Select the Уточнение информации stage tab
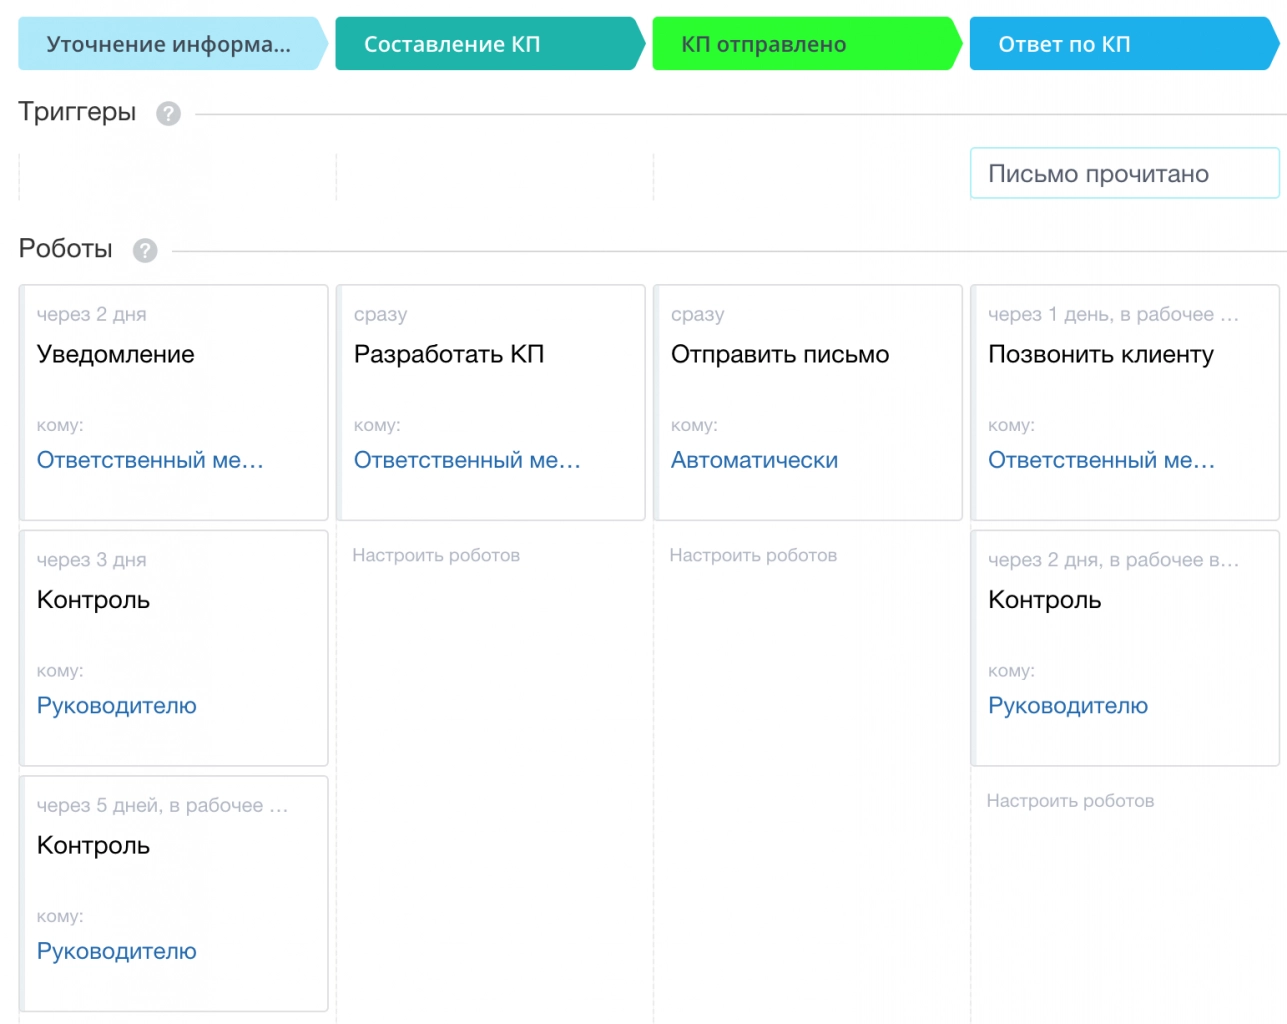The width and height of the screenshot is (1287, 1024). [x=168, y=44]
